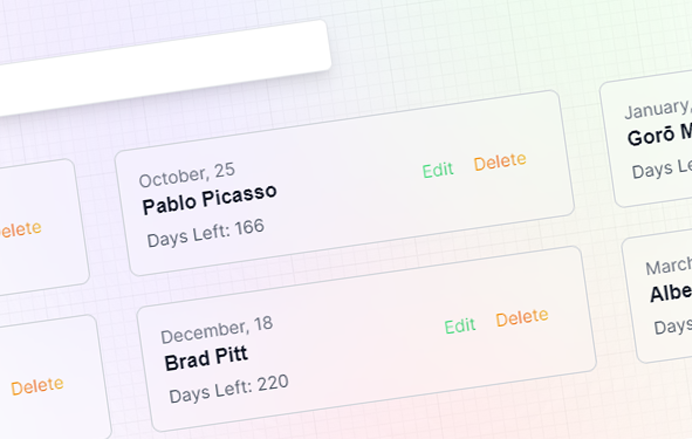Select the October, 25 date label
The height and width of the screenshot is (439, 692).
tap(187, 175)
